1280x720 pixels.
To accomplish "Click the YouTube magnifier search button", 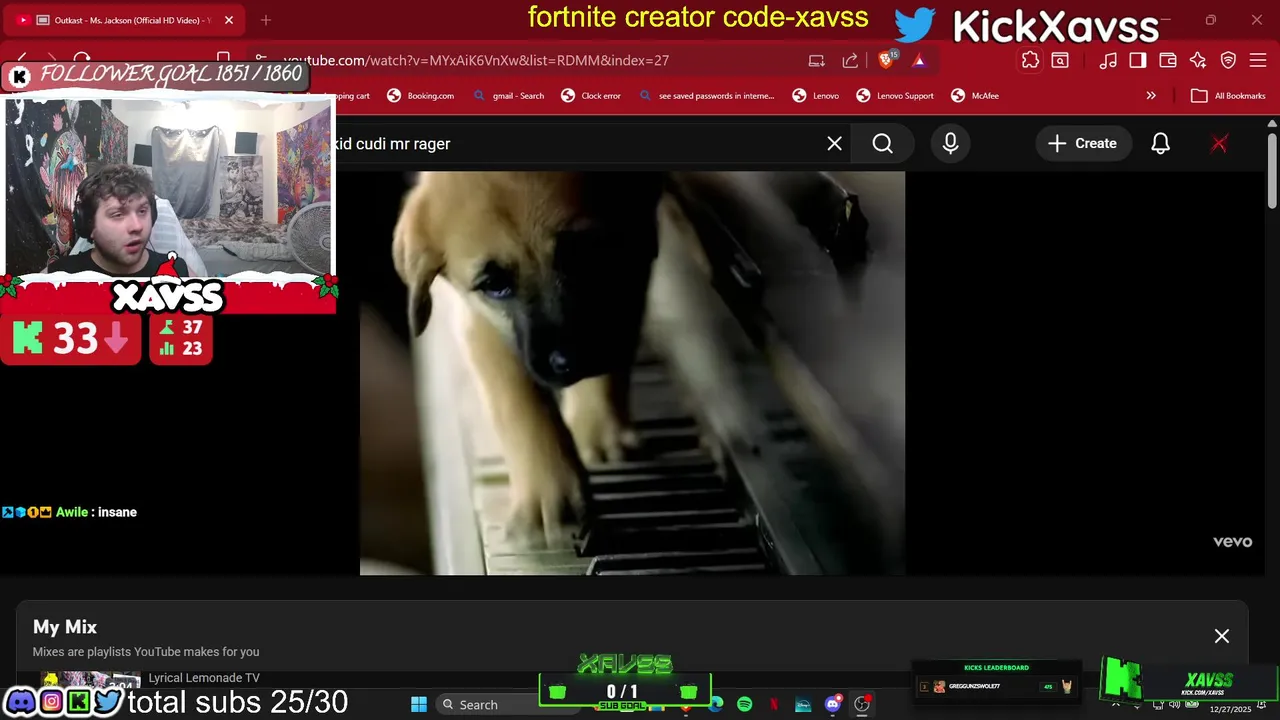I will pos(882,144).
